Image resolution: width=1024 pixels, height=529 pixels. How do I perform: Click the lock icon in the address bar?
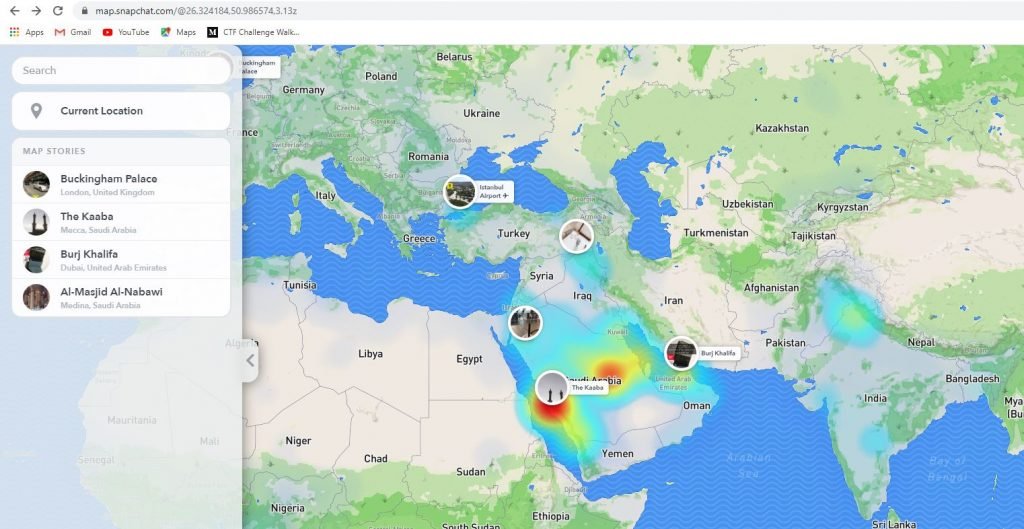tap(84, 11)
